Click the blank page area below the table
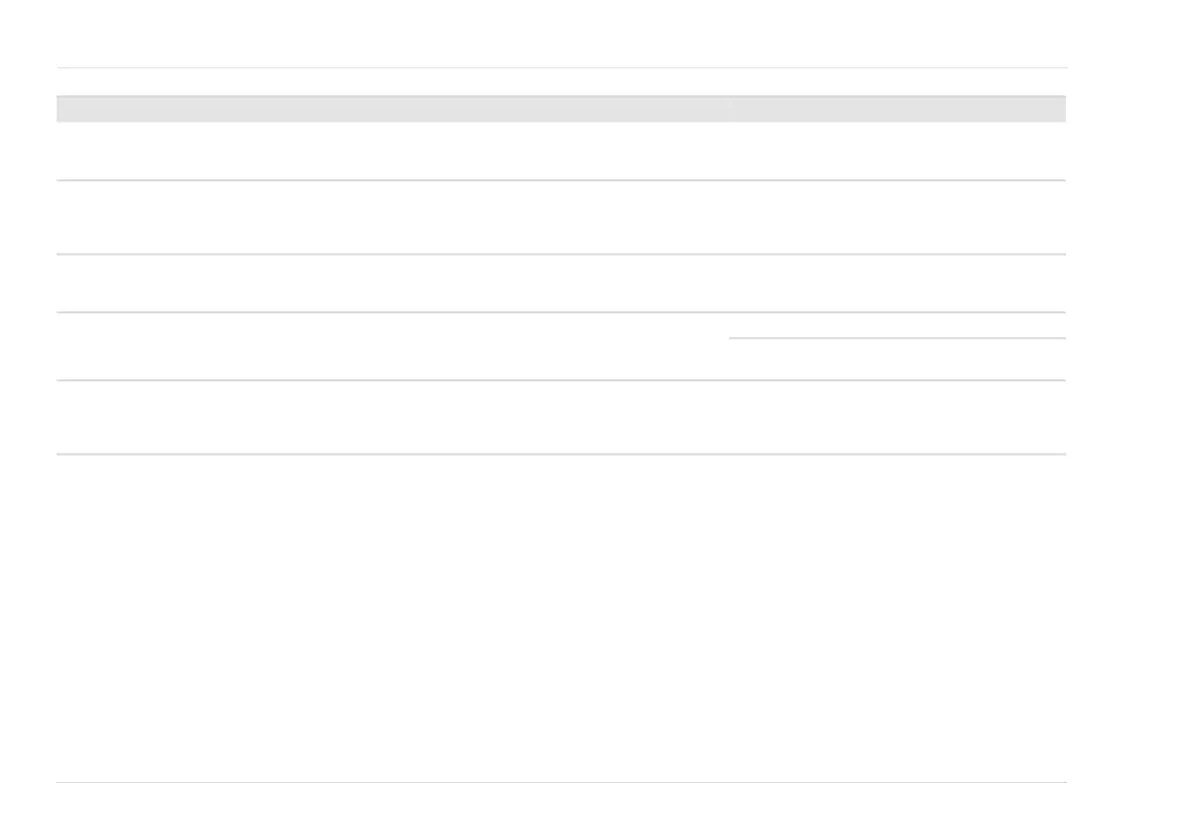The width and height of the screenshot is (1191, 839). pyautogui.click(x=560, y=615)
